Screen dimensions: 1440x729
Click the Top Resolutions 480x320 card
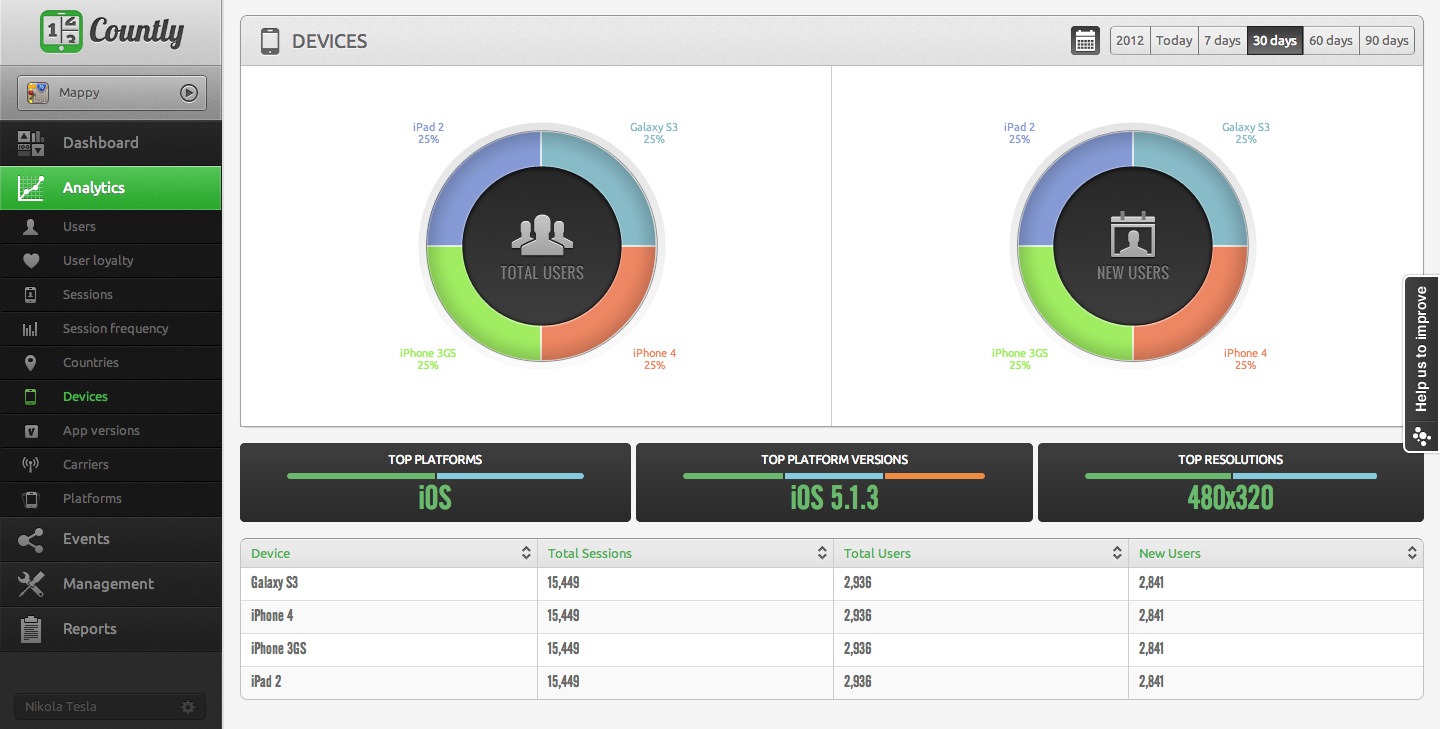point(1231,483)
